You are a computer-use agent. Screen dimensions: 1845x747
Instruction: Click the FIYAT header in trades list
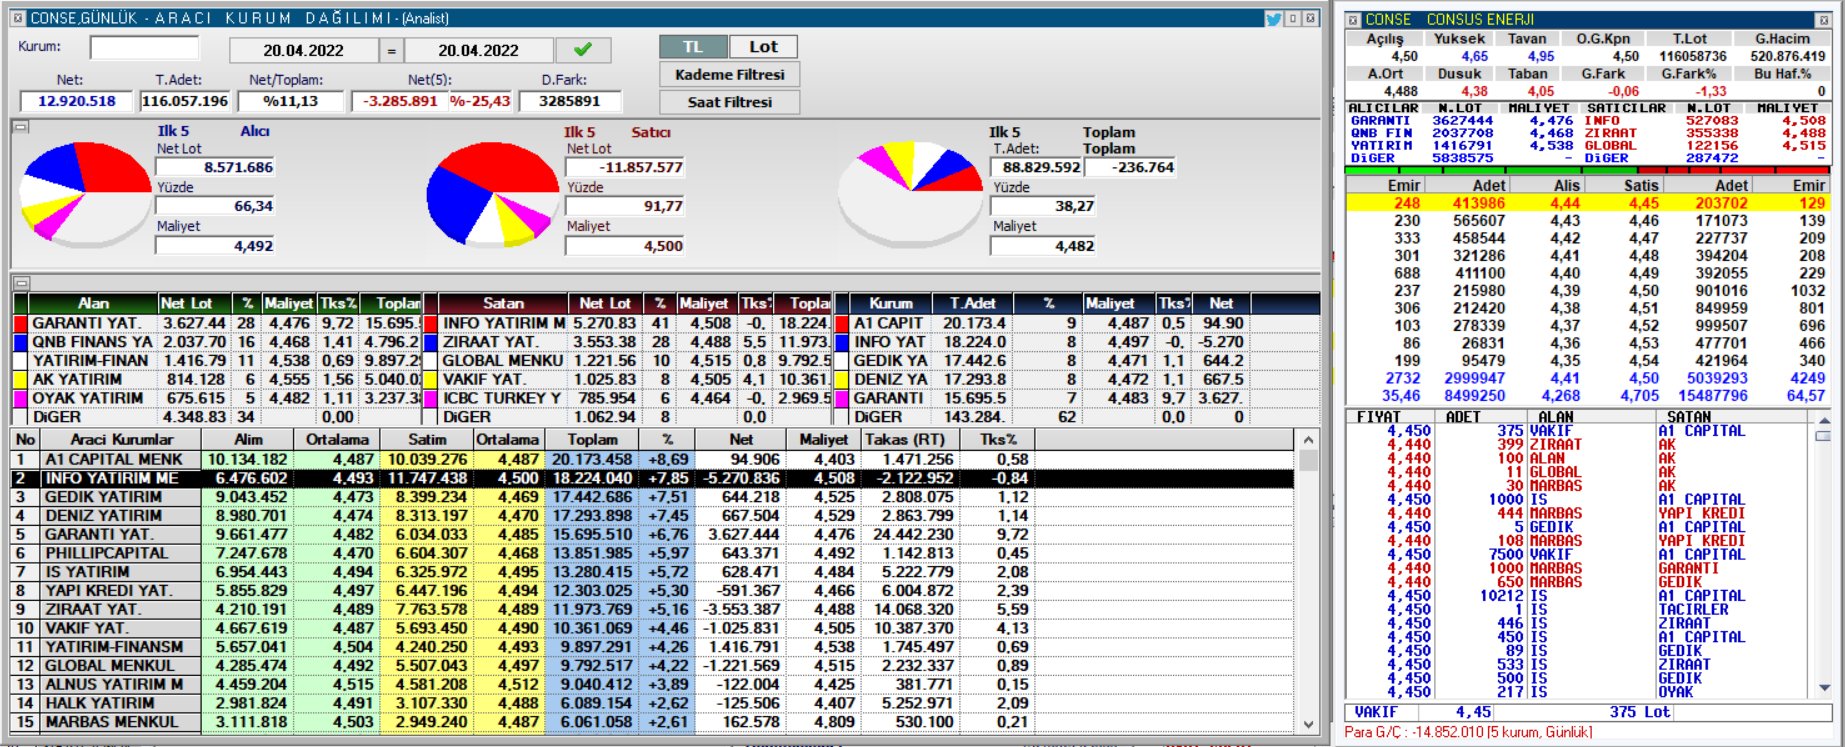click(1379, 417)
